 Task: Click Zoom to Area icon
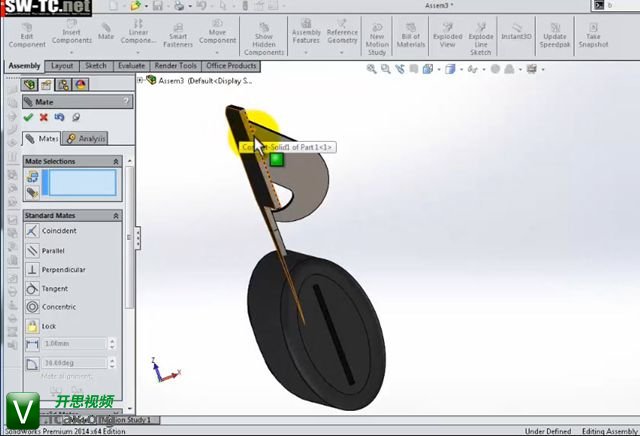click(385, 69)
